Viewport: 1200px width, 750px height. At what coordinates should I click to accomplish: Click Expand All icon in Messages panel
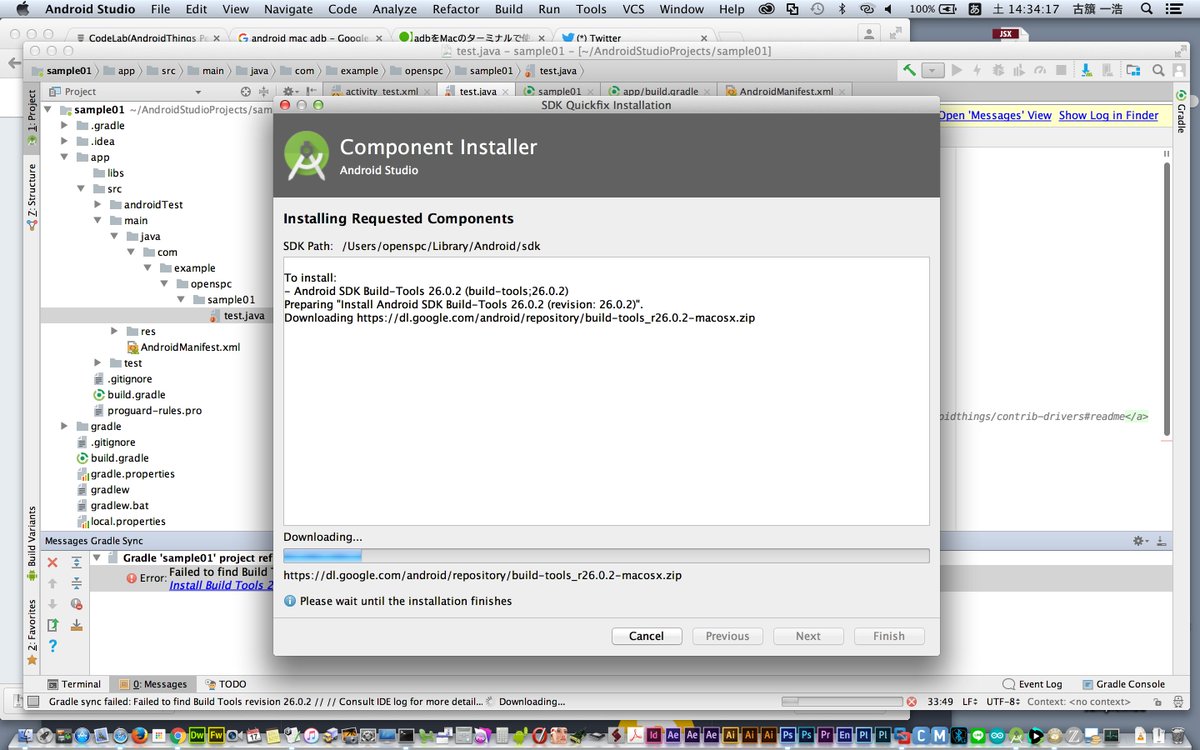76,563
